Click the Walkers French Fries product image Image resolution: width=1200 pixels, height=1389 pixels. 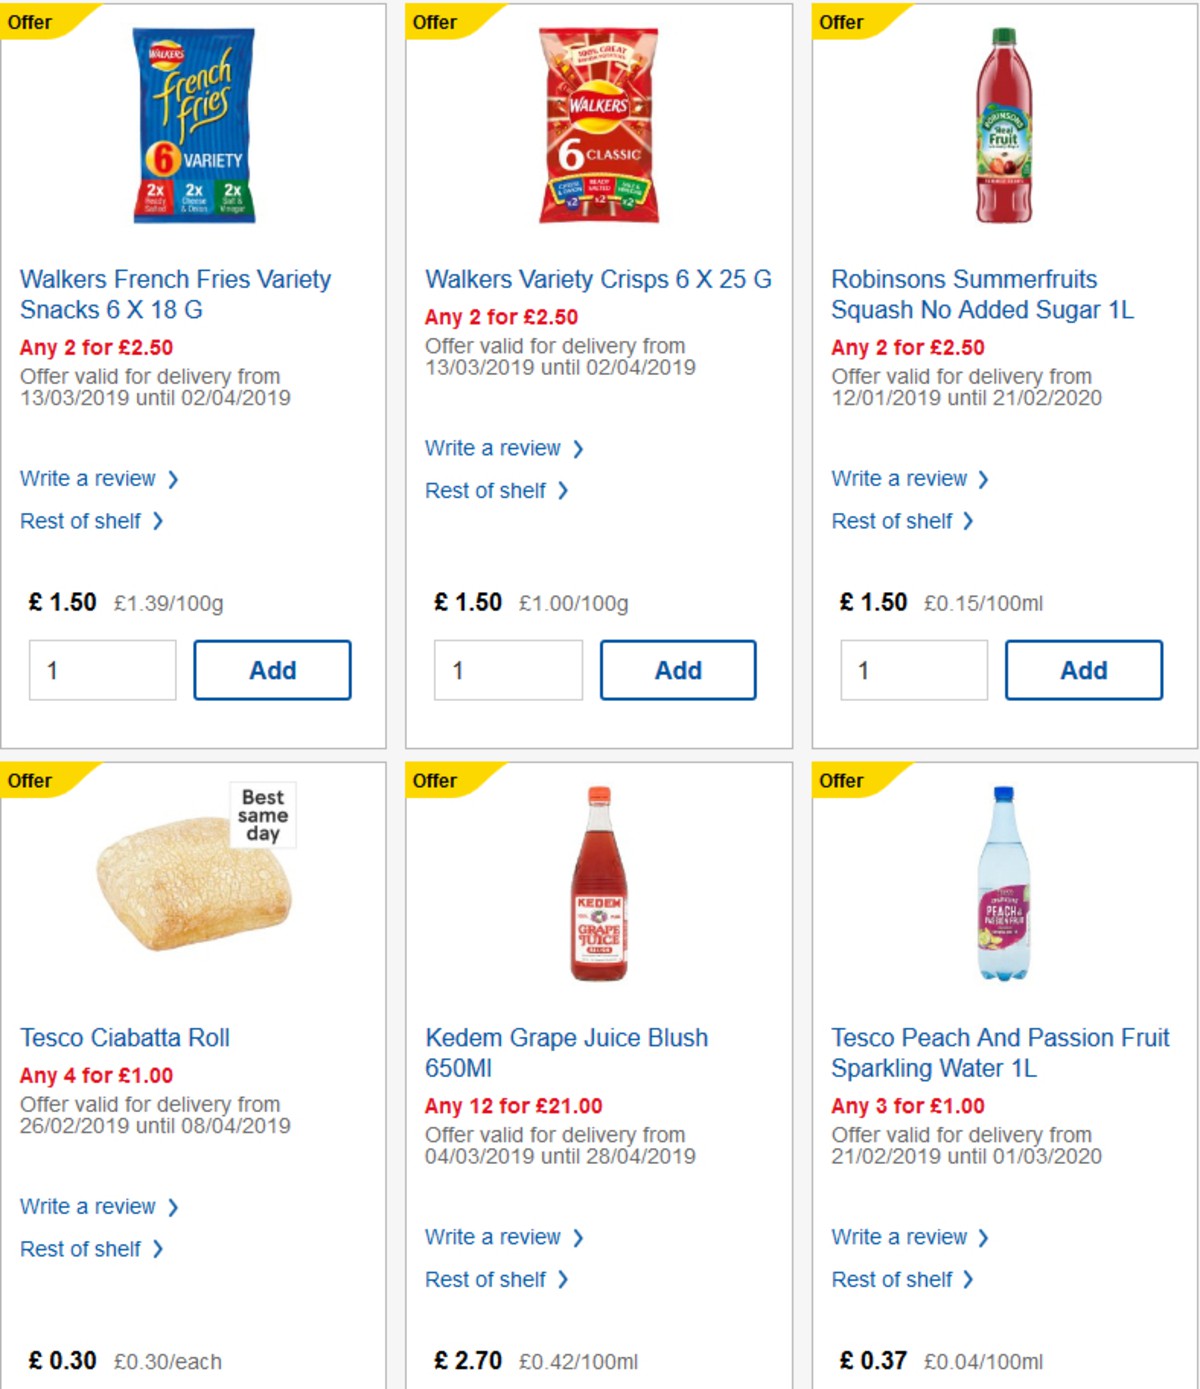pyautogui.click(x=193, y=127)
